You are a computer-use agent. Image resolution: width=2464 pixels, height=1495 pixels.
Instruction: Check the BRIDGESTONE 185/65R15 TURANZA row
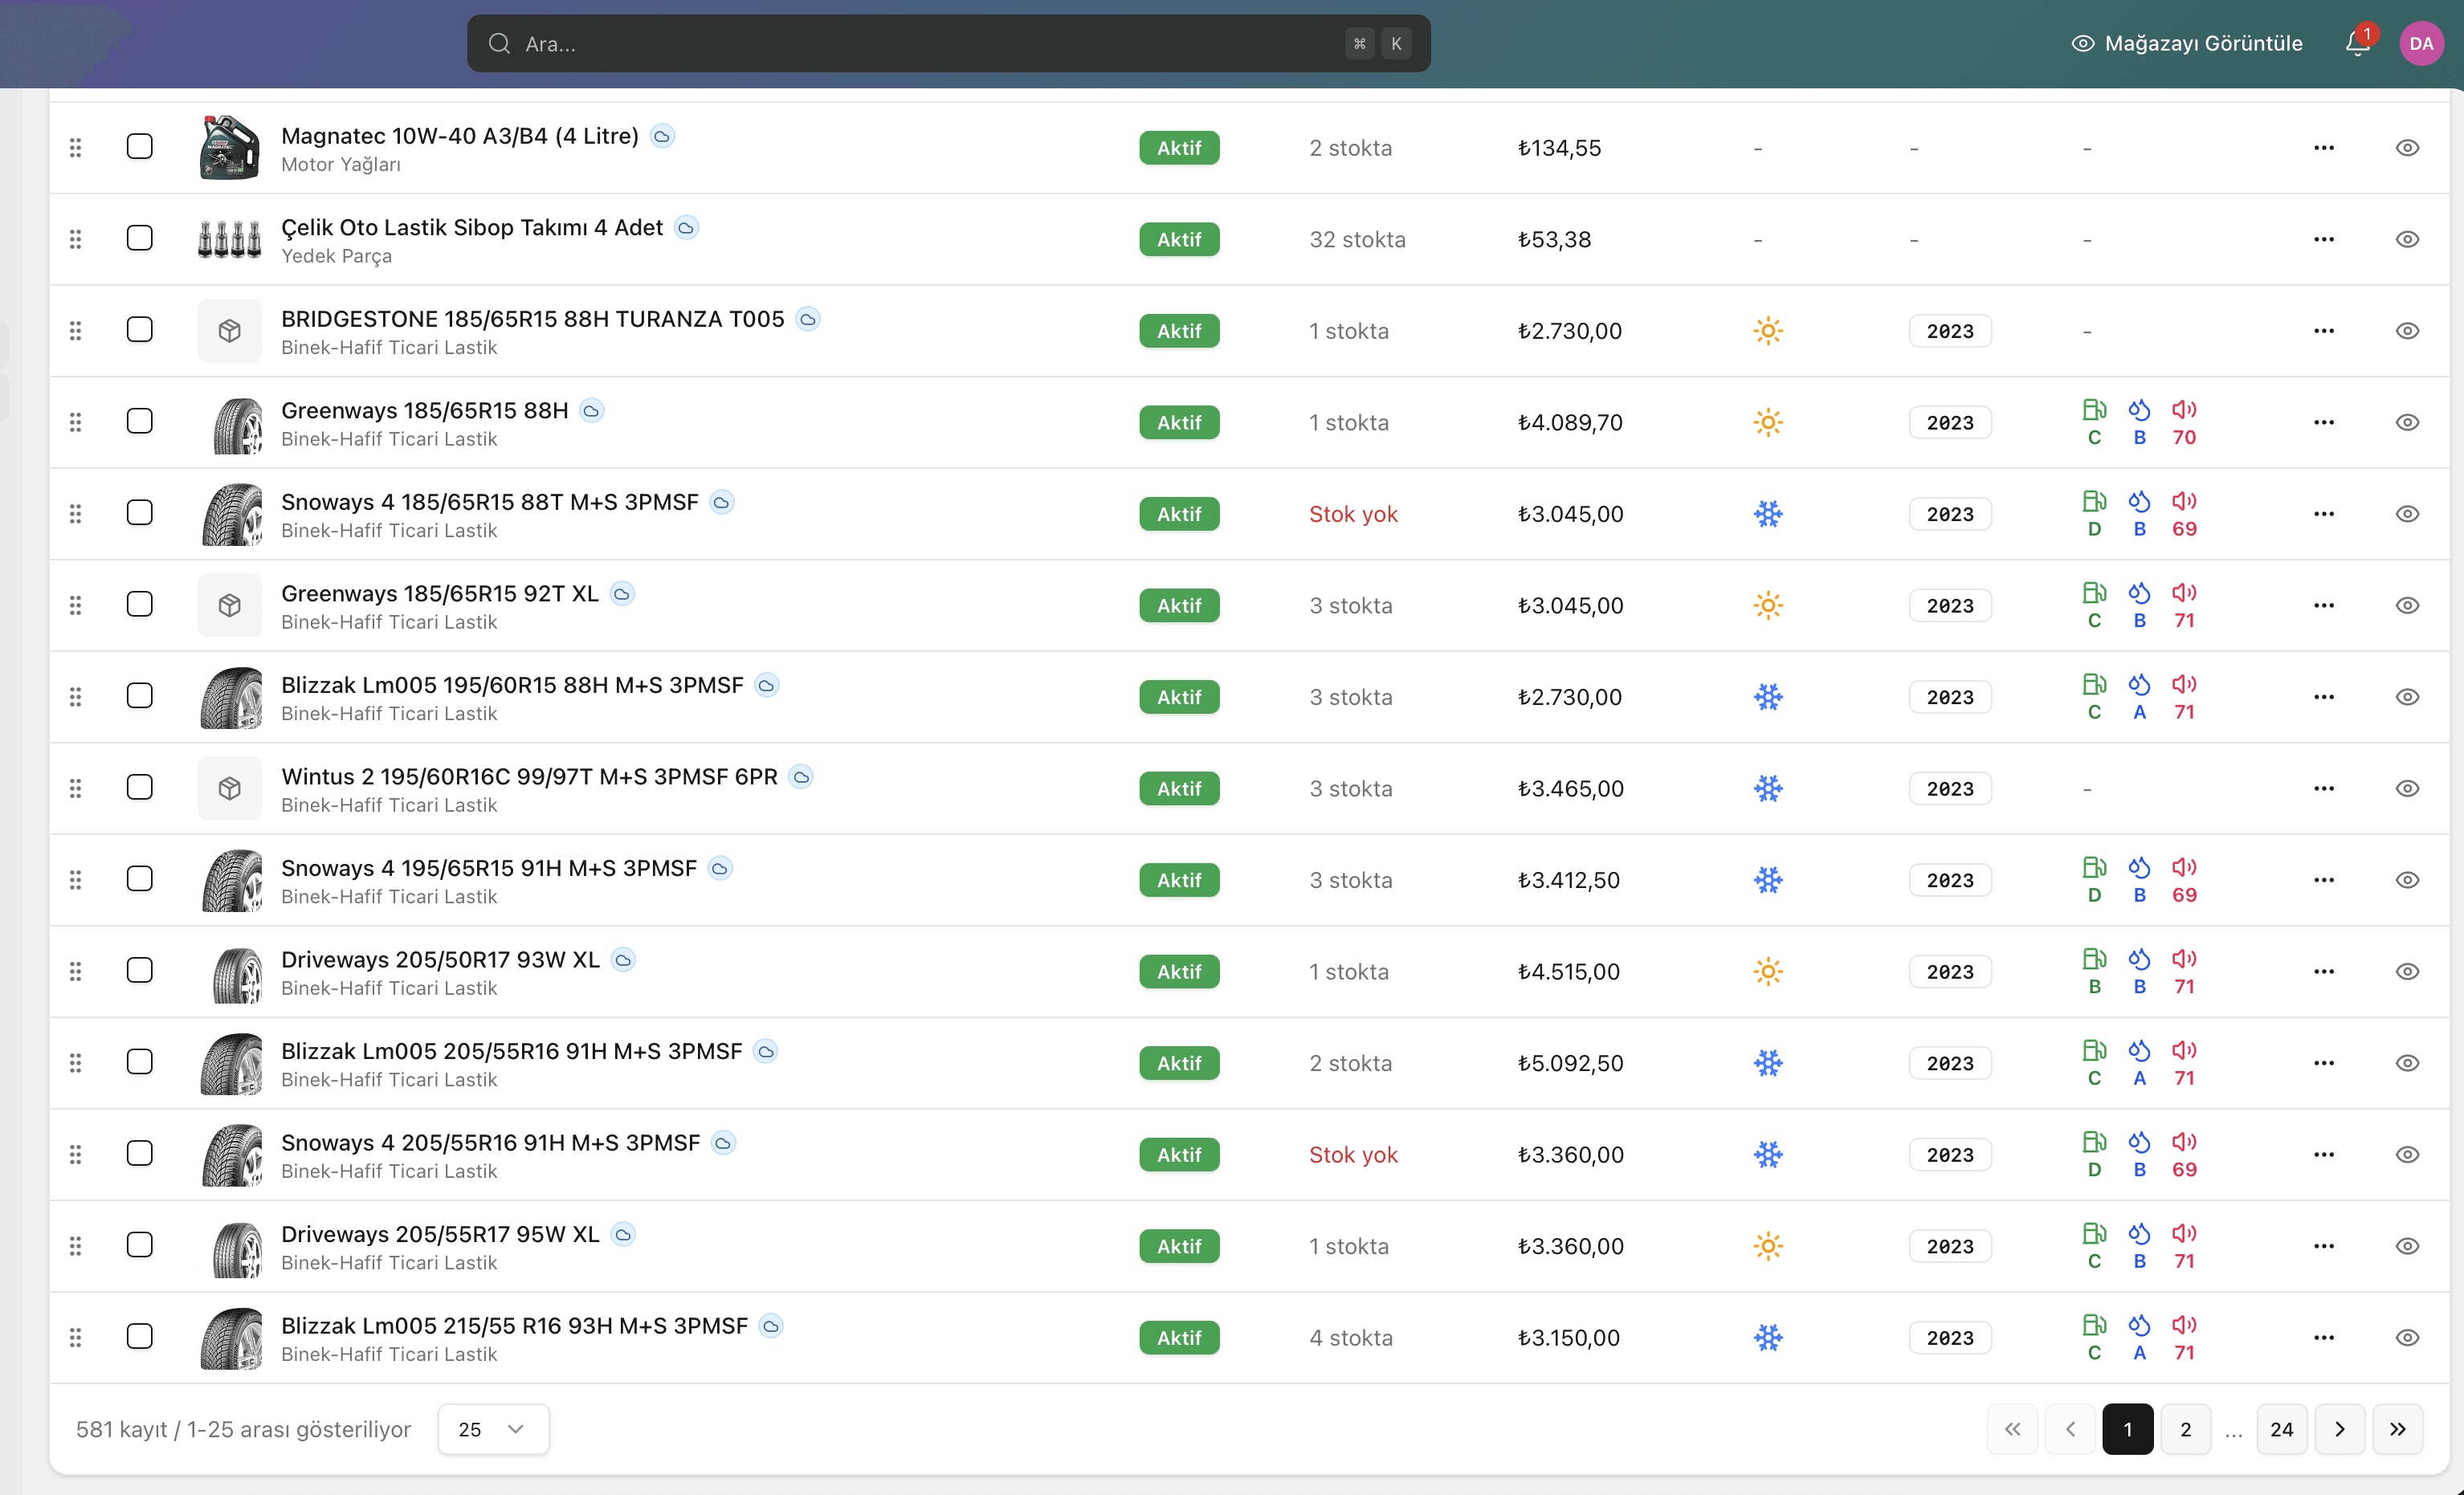(x=139, y=330)
